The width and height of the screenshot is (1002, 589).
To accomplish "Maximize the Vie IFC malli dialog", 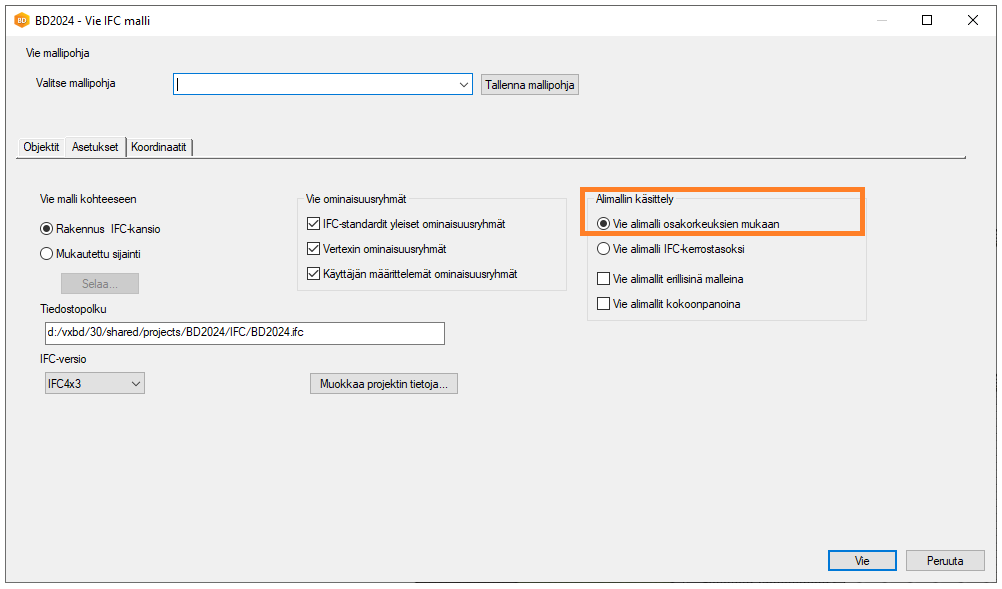I will pyautogui.click(x=927, y=20).
